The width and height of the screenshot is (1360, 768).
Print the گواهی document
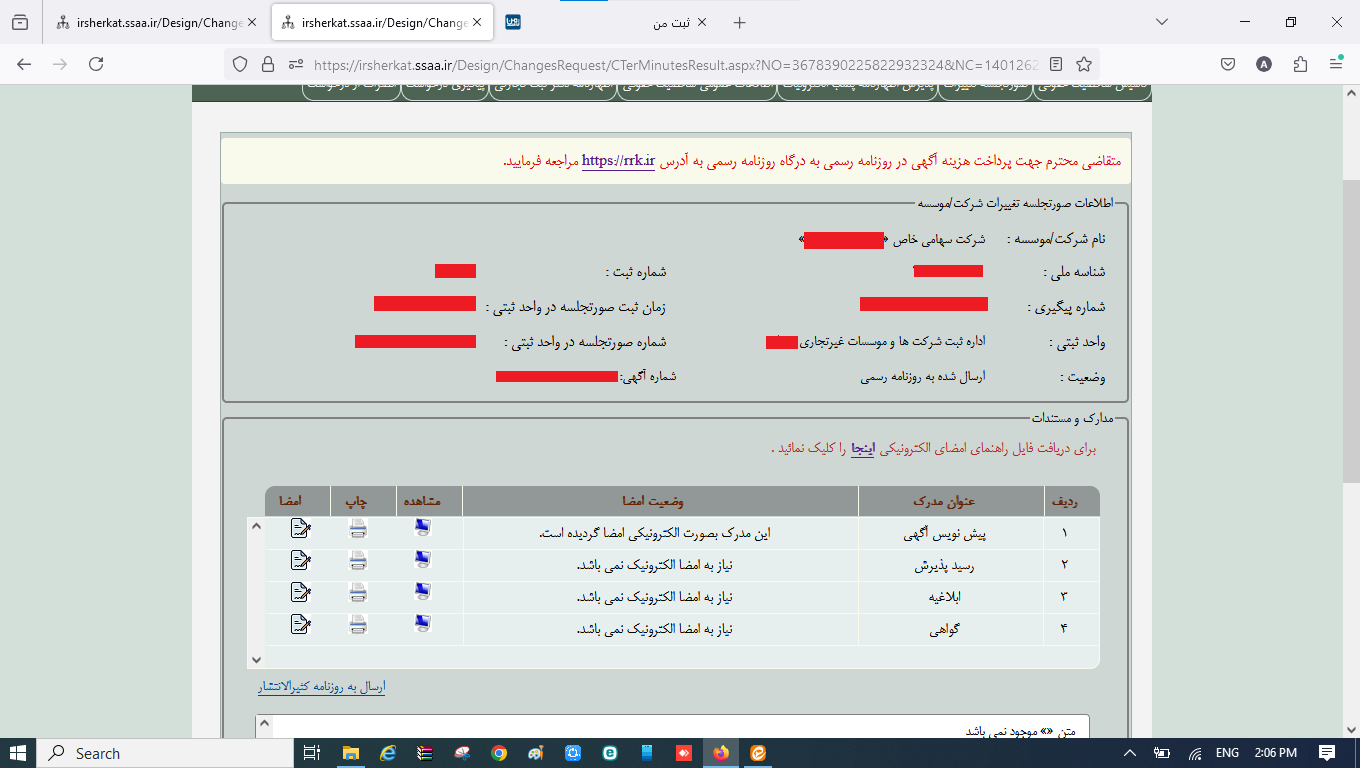(358, 625)
